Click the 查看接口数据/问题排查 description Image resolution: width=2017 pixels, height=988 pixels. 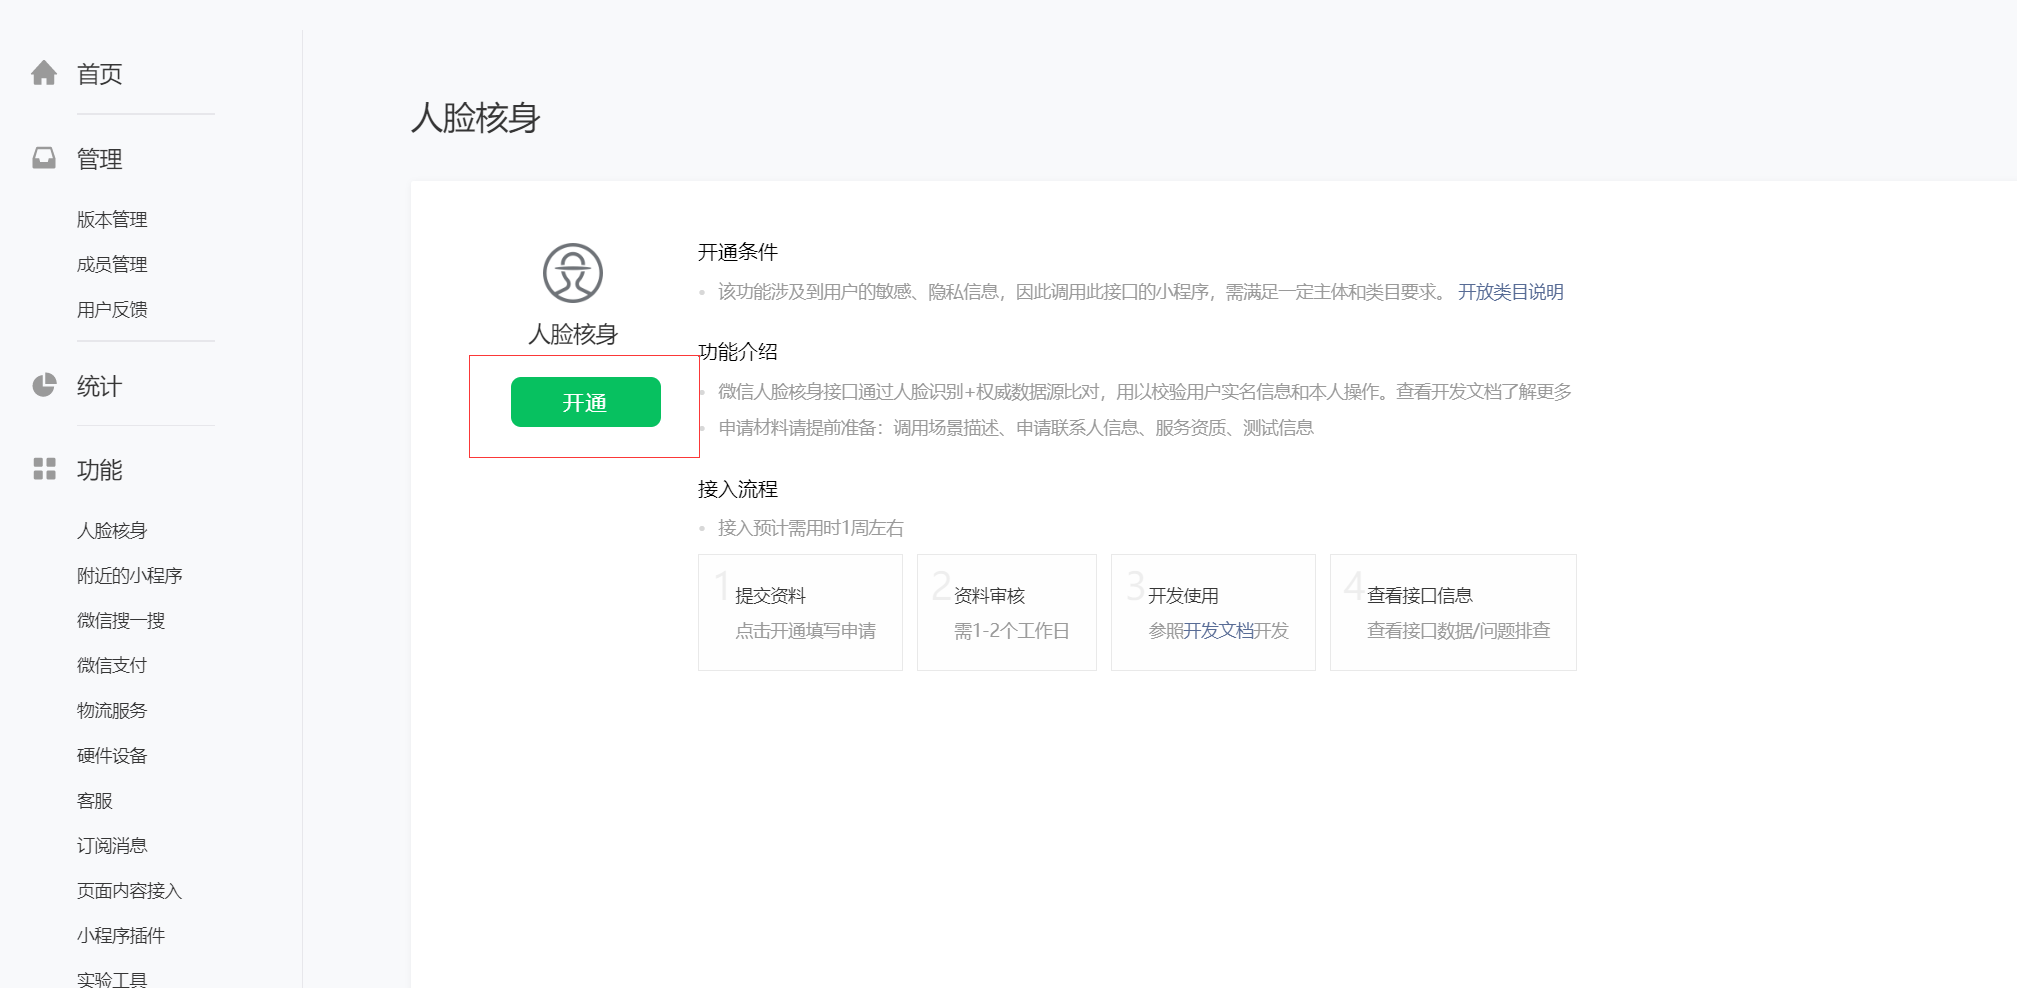pyautogui.click(x=1459, y=630)
